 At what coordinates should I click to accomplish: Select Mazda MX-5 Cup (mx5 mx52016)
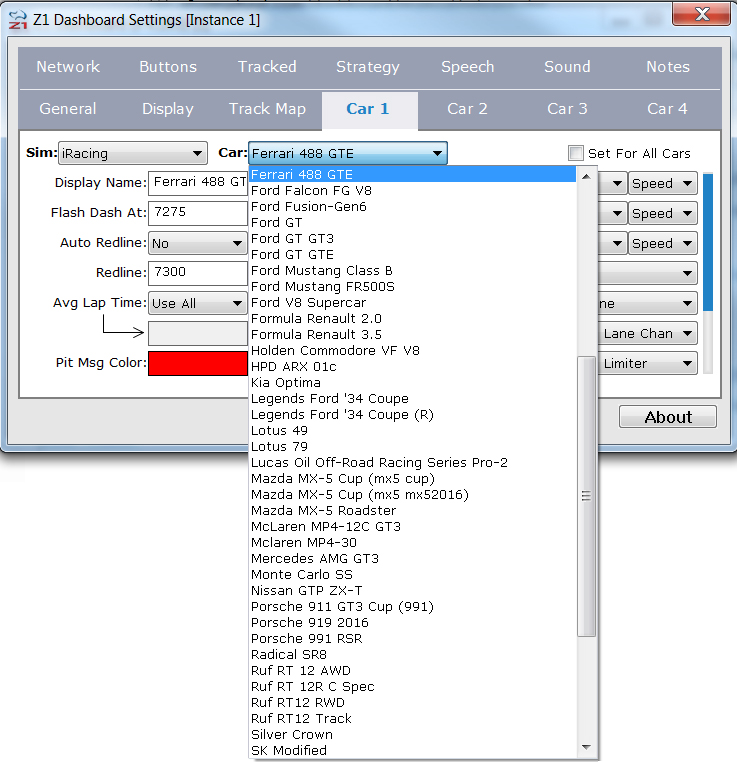[x=412, y=495]
